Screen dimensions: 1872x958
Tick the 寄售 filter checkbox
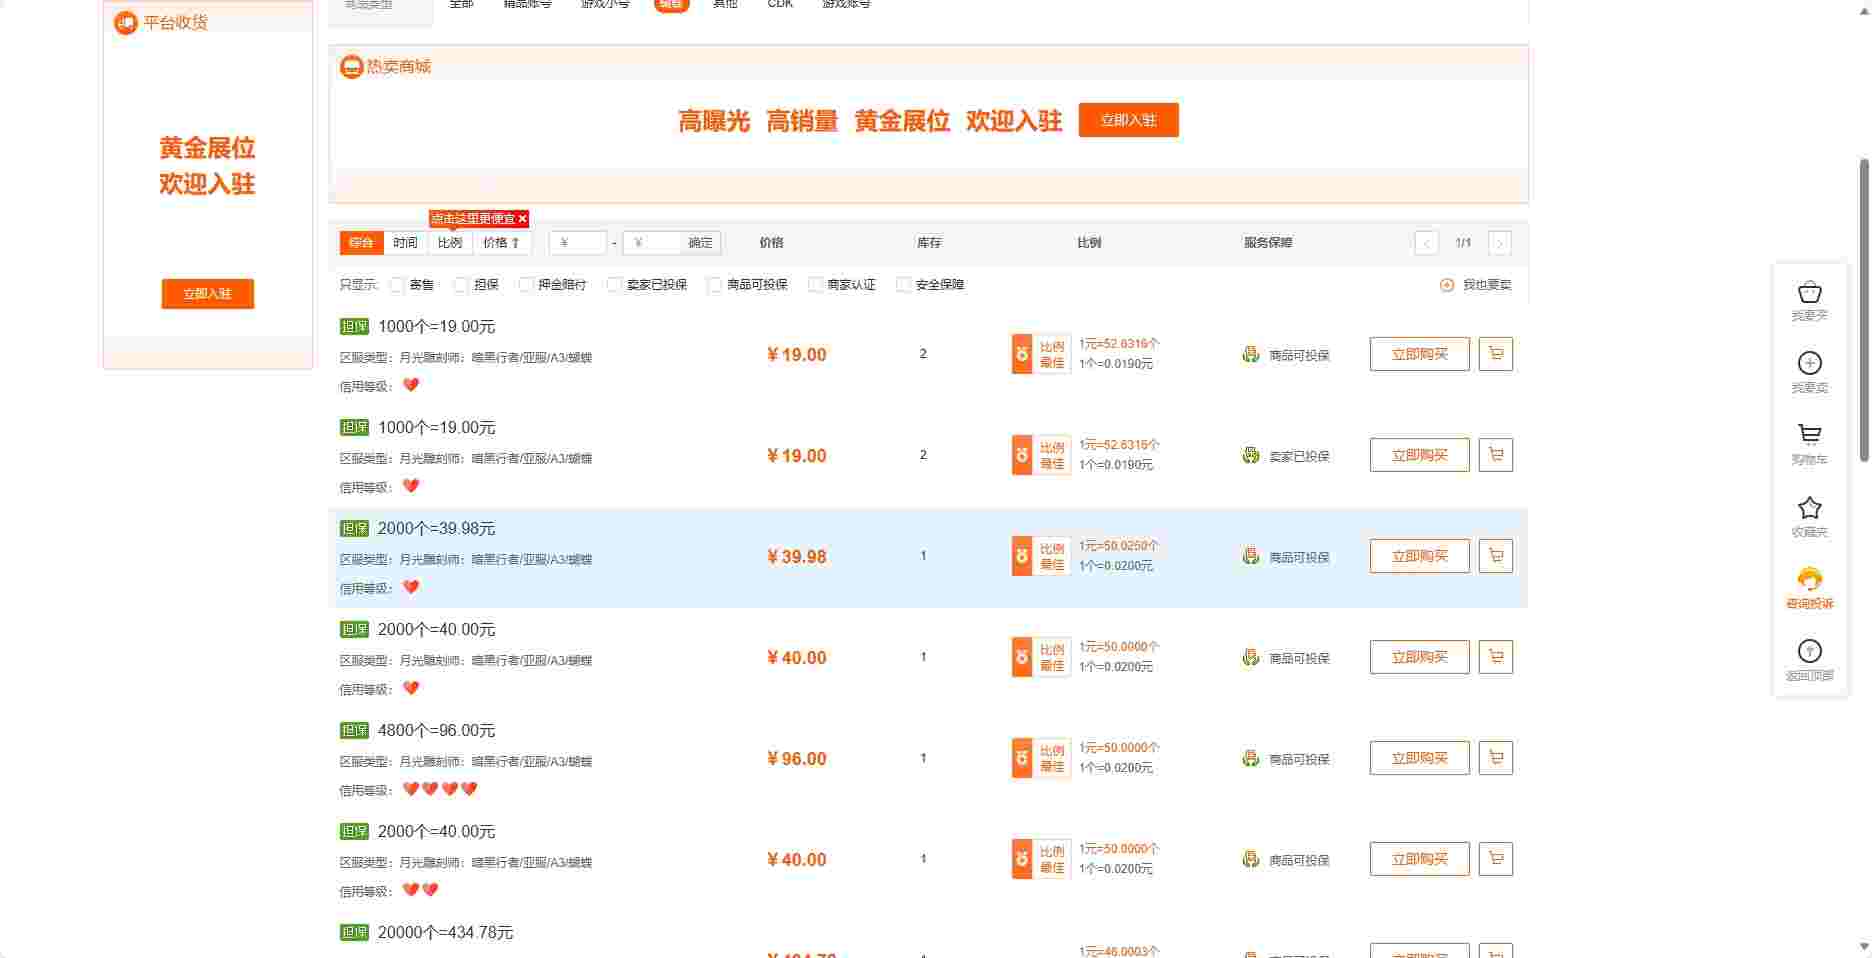tap(397, 285)
